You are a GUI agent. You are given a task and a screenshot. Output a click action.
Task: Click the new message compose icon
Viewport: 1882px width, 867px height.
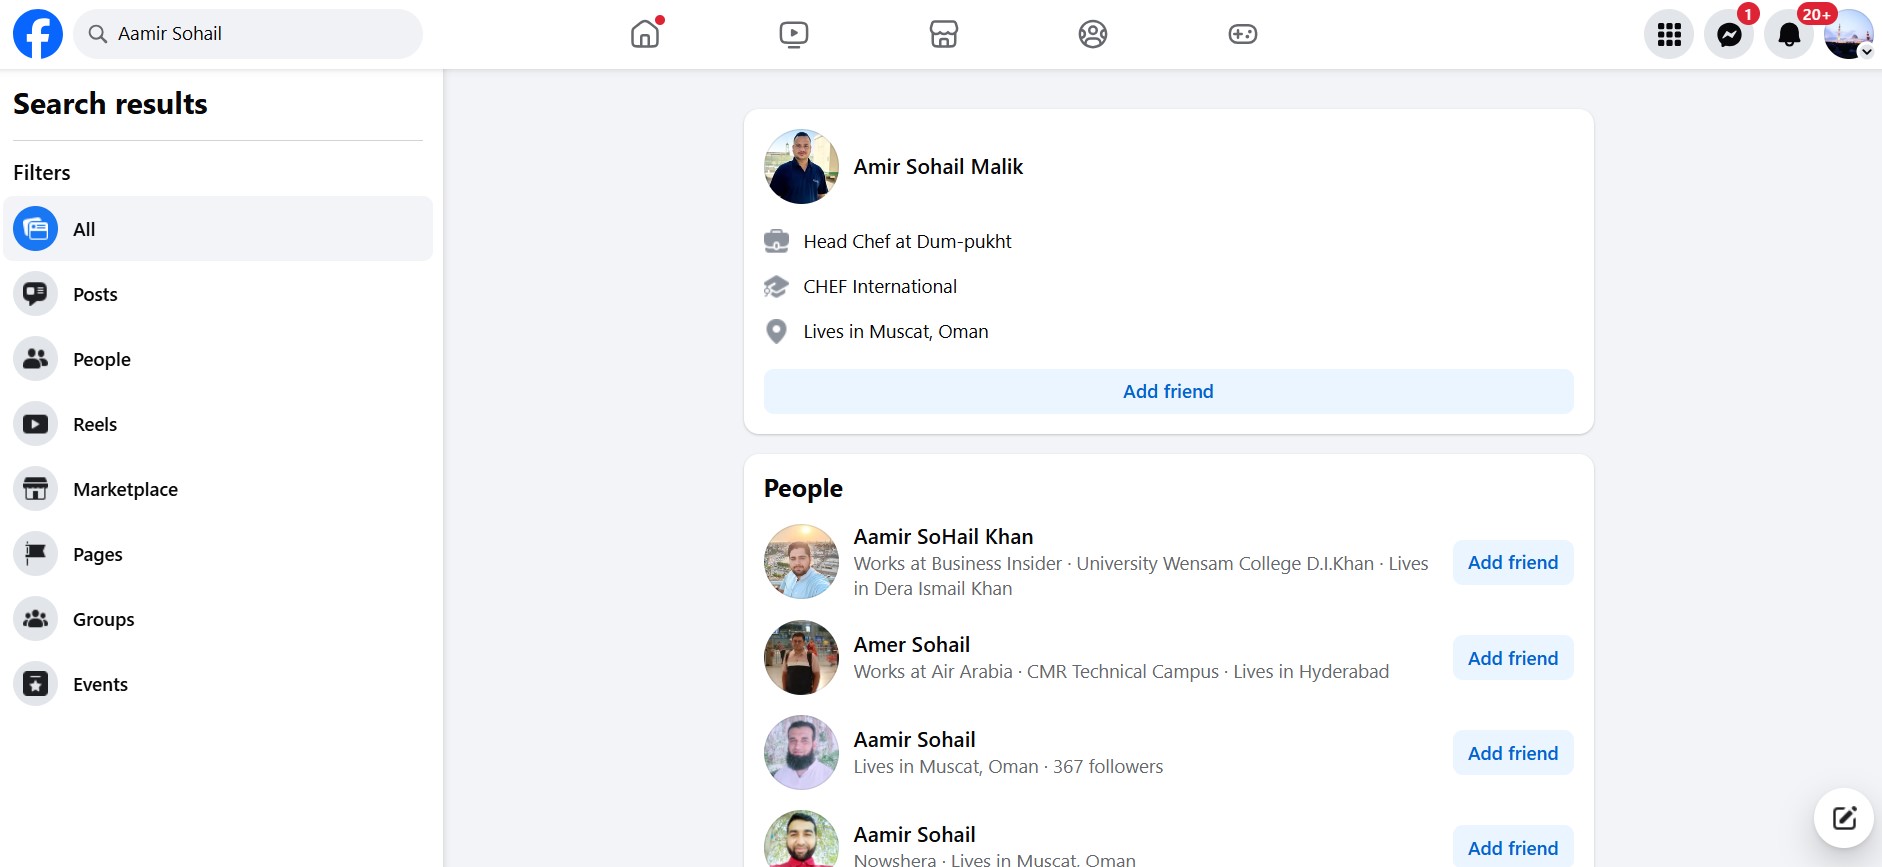pyautogui.click(x=1844, y=818)
